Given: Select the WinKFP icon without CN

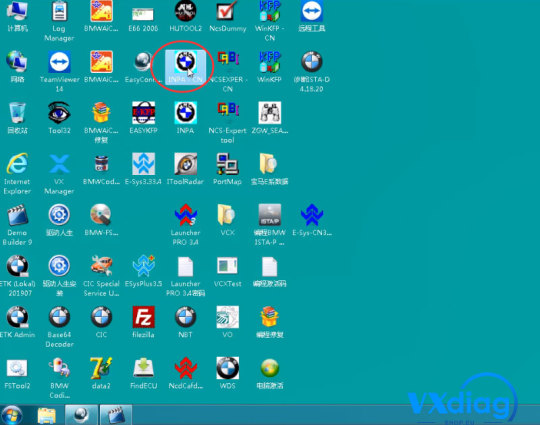Looking at the screenshot, I should click(270, 67).
